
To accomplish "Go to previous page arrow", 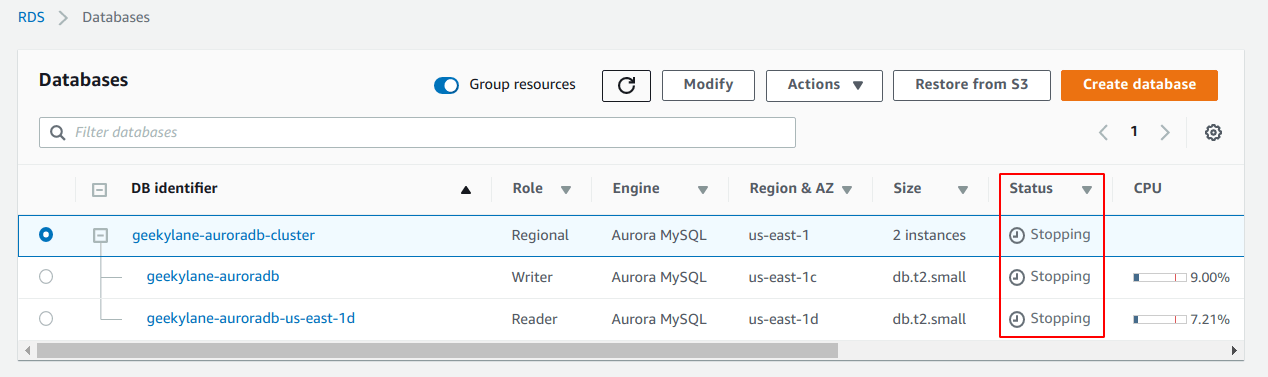I will pyautogui.click(x=1104, y=132).
